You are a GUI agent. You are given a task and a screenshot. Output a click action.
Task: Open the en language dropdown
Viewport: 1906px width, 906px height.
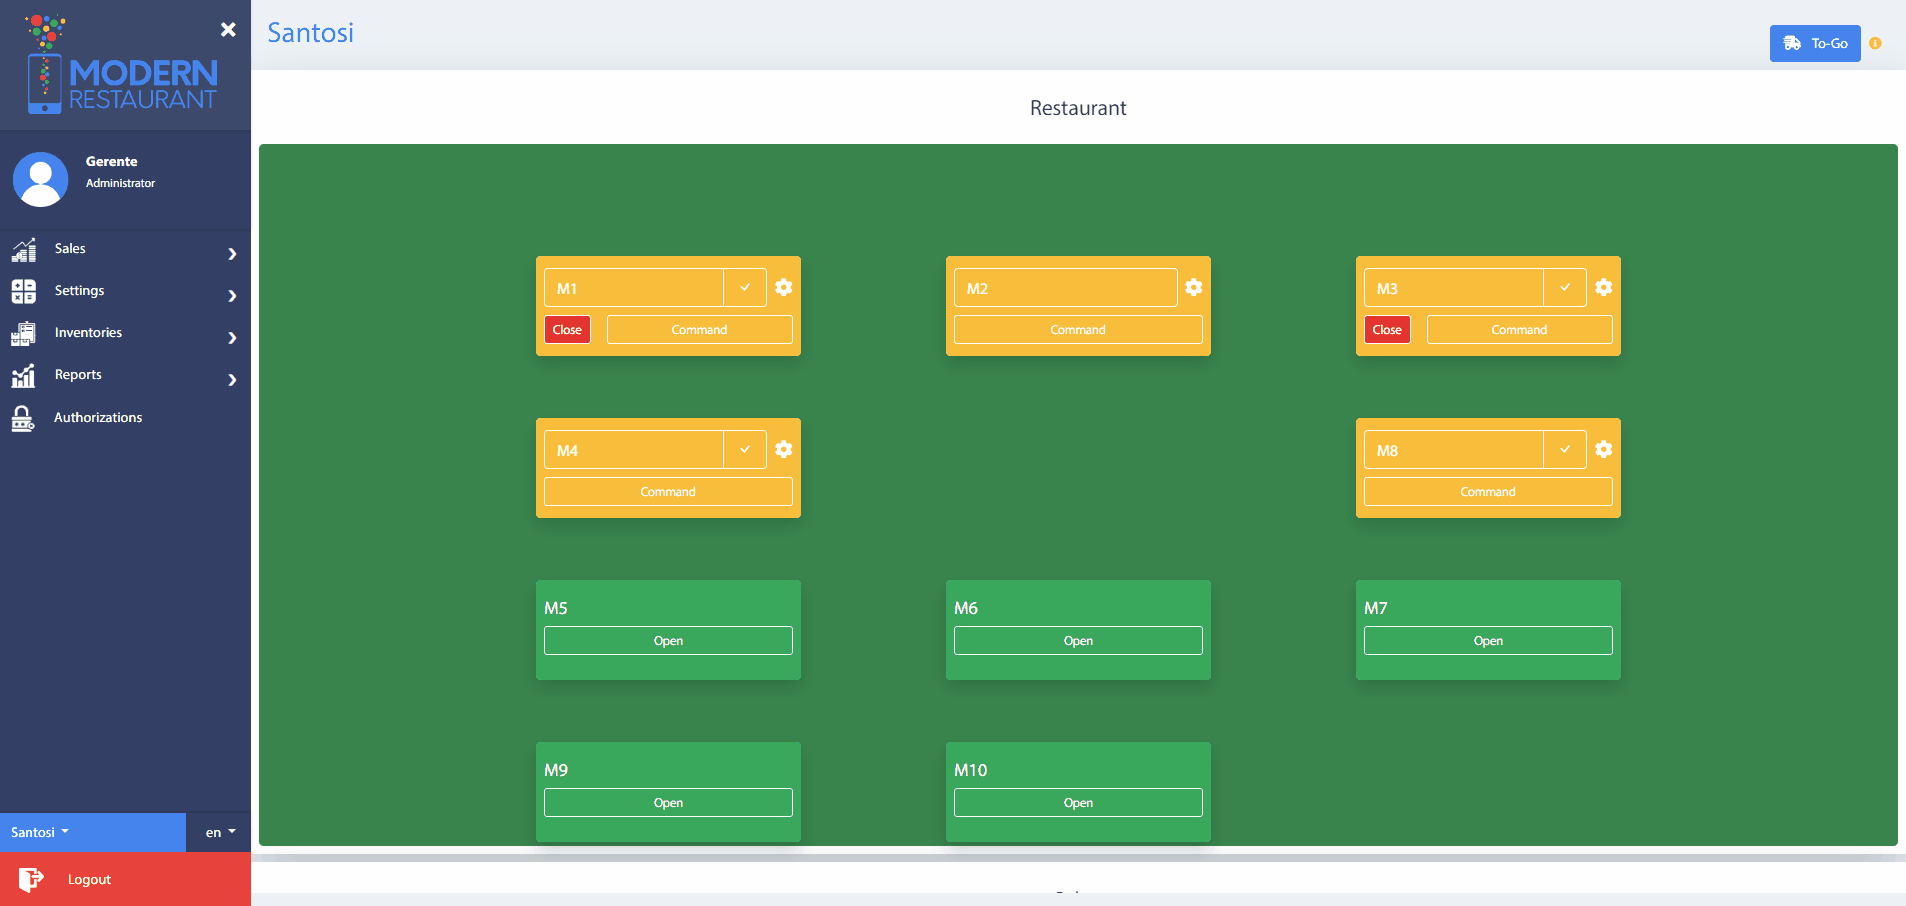click(x=220, y=832)
